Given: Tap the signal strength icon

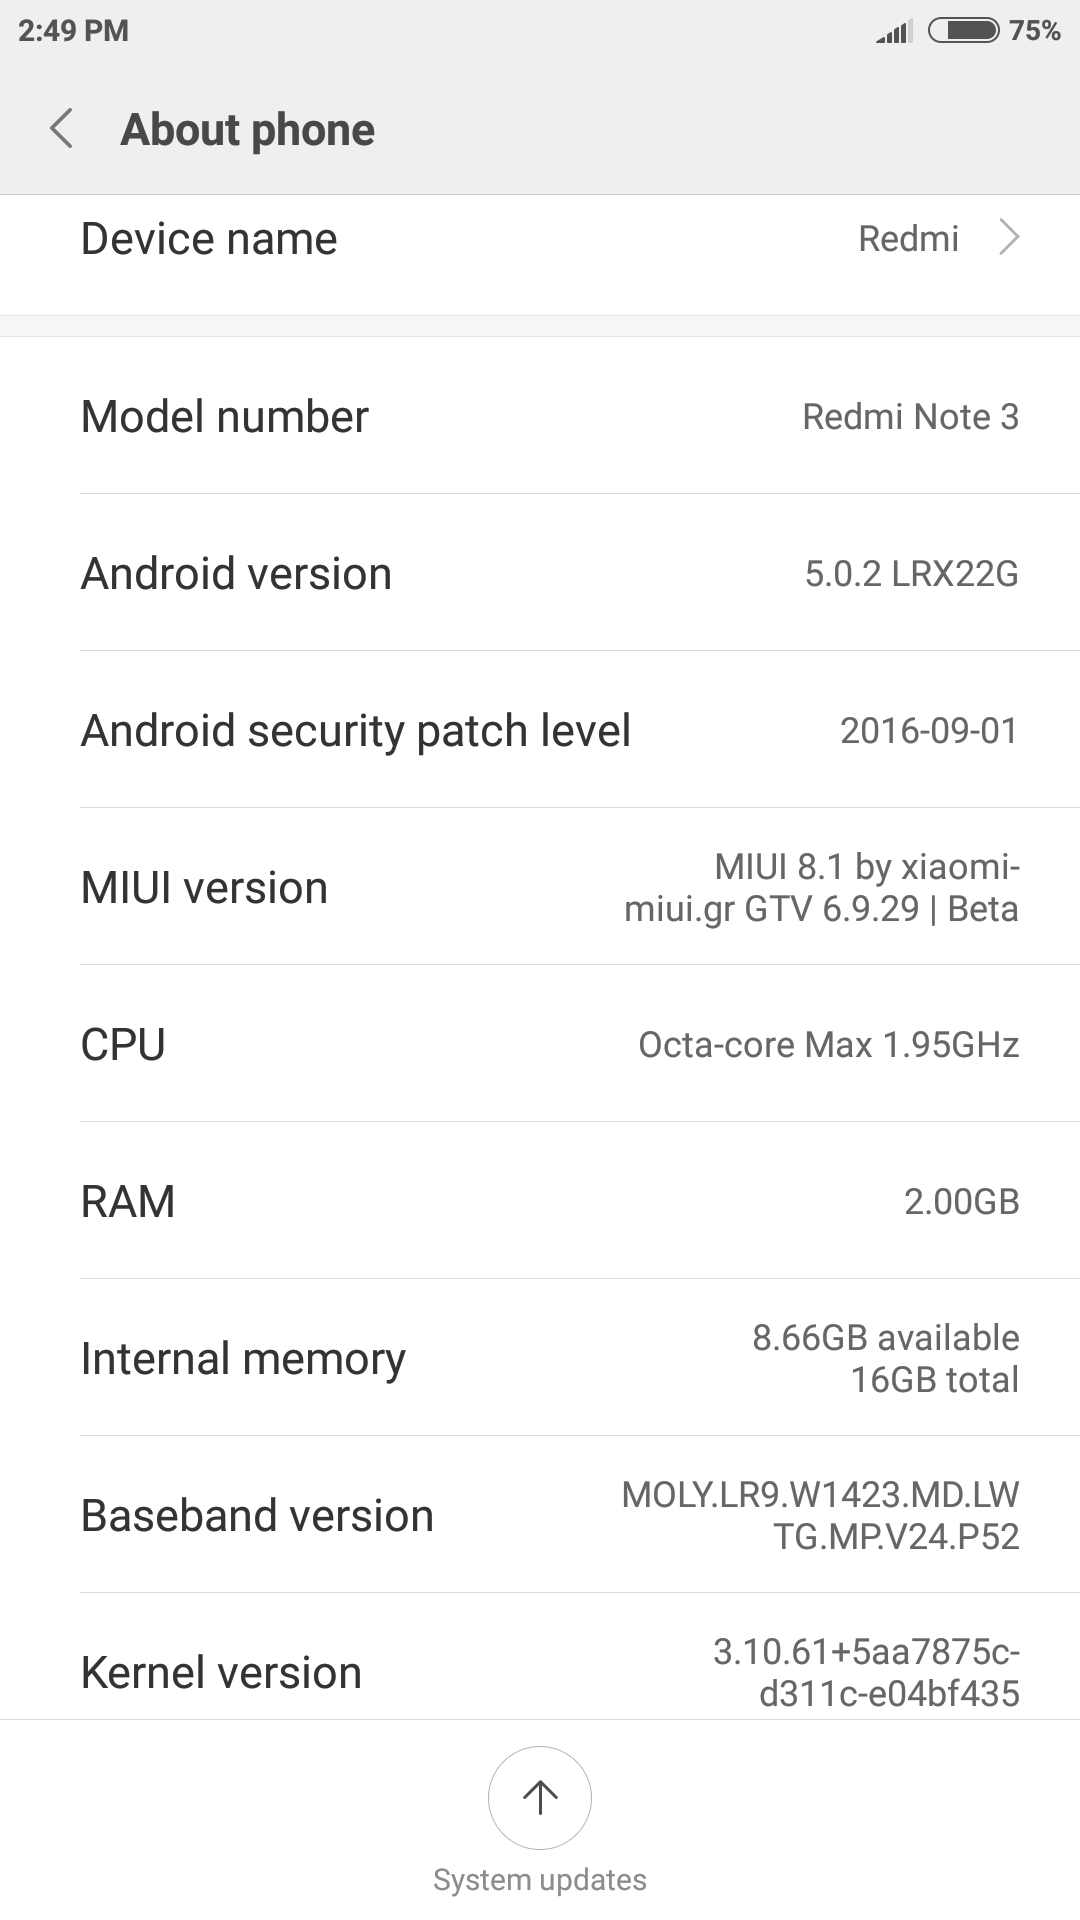Looking at the screenshot, I should pos(894,32).
